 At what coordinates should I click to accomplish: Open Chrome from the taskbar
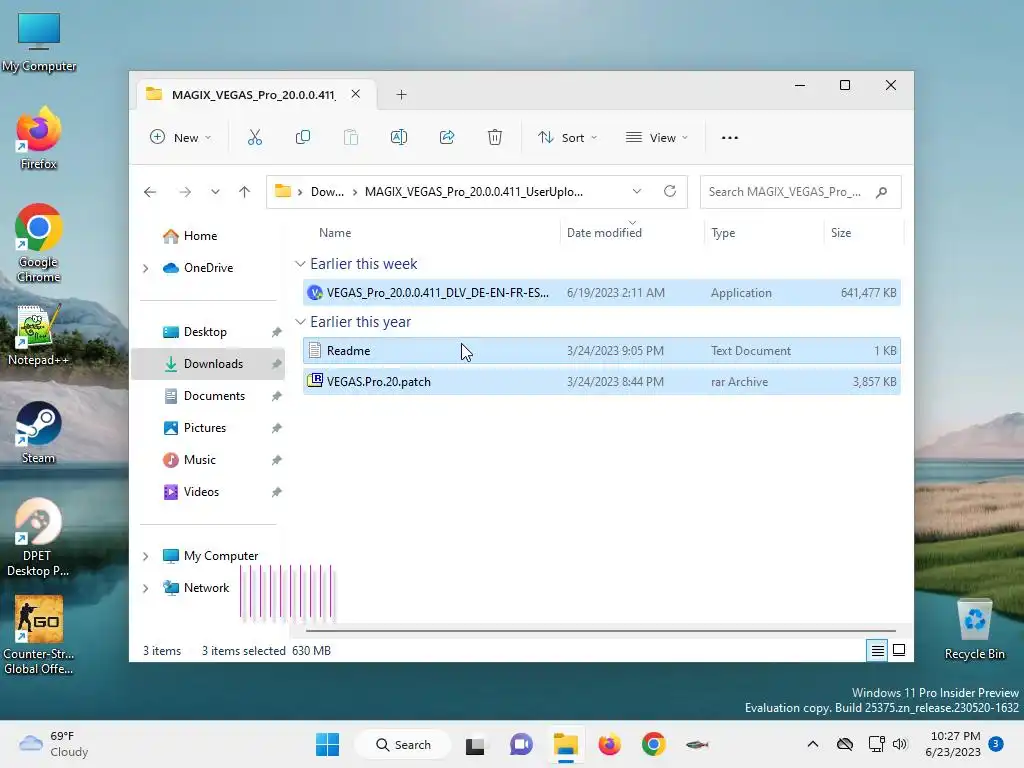click(653, 744)
